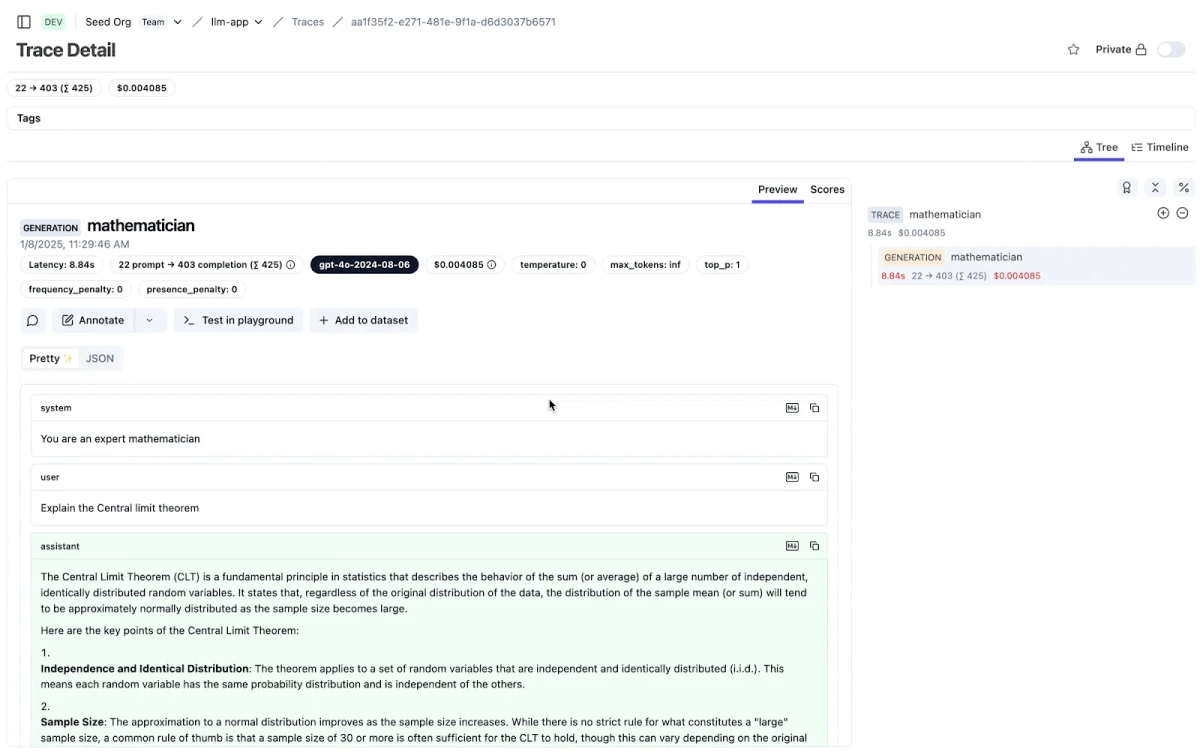Click the Test in playground button
The width and height of the screenshot is (1200, 752).
coord(238,320)
